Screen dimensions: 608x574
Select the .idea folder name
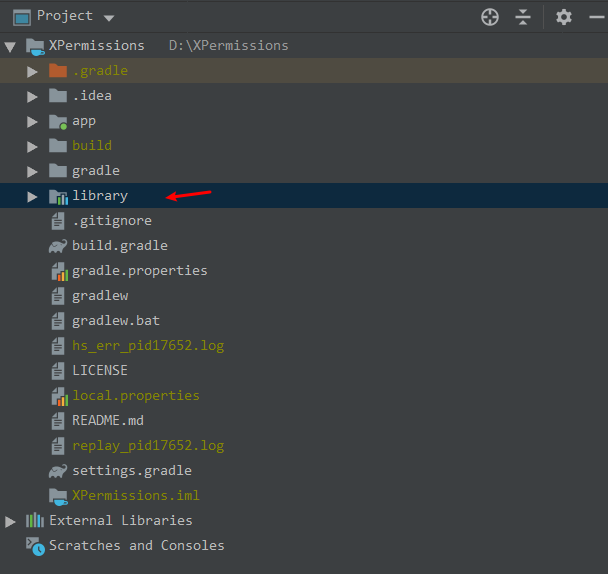click(92, 95)
